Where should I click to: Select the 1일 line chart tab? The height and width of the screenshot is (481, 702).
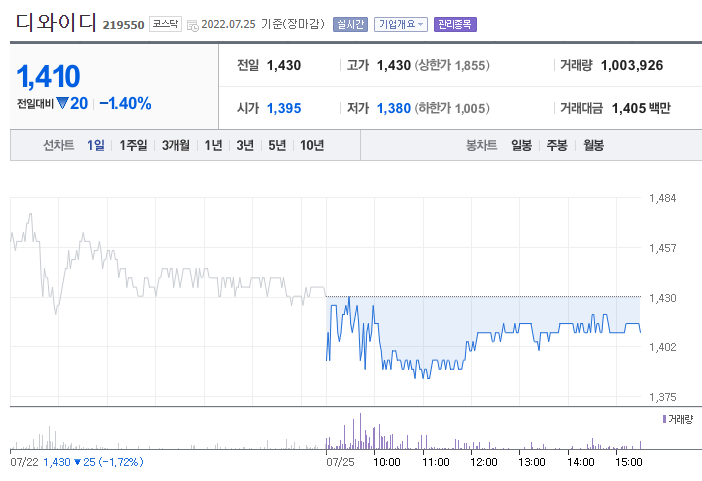click(95, 145)
